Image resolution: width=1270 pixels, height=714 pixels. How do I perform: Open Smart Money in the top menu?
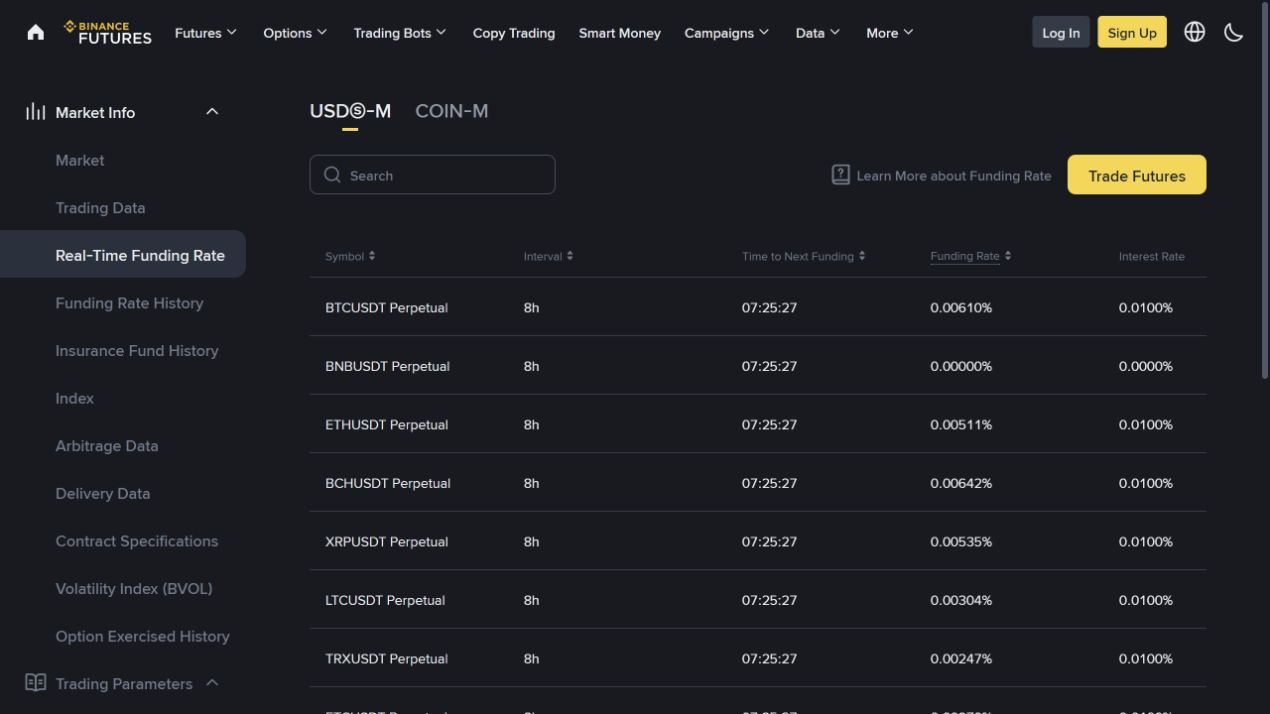coord(620,33)
